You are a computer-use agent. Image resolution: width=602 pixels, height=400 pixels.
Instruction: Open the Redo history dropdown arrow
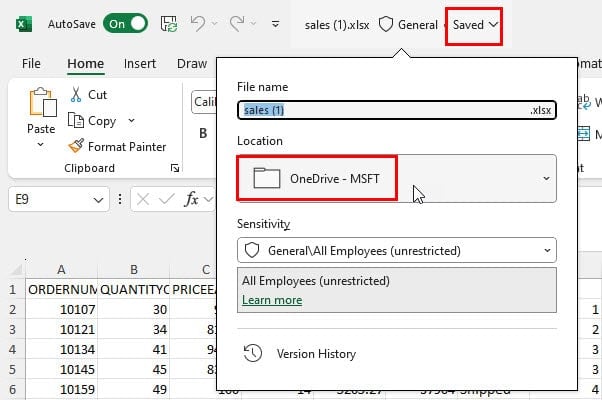pos(253,24)
